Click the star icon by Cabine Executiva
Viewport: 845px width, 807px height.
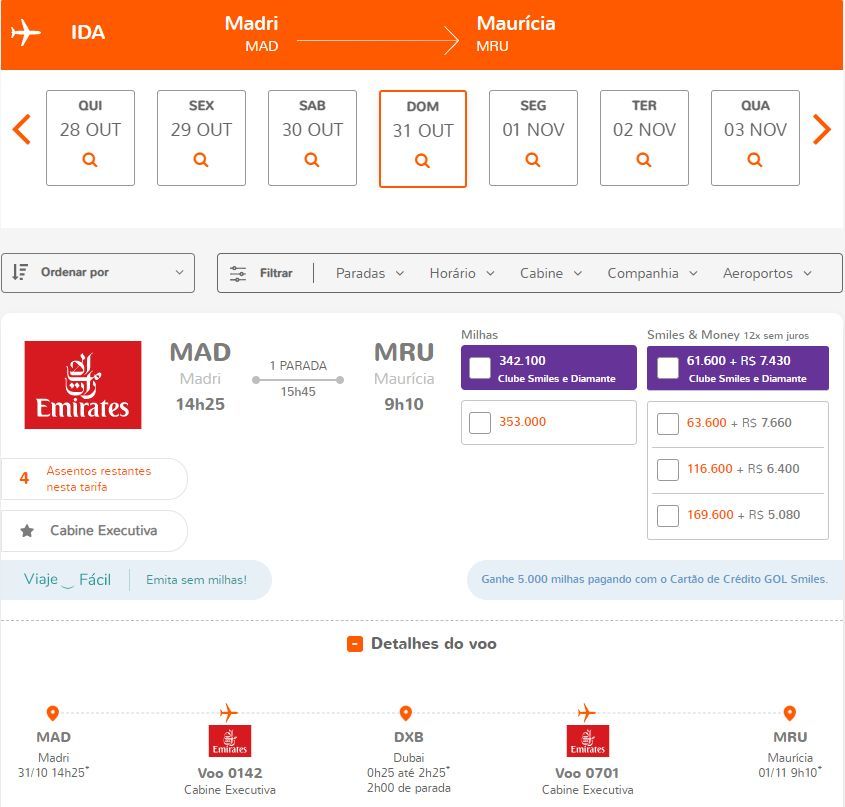click(x=27, y=531)
